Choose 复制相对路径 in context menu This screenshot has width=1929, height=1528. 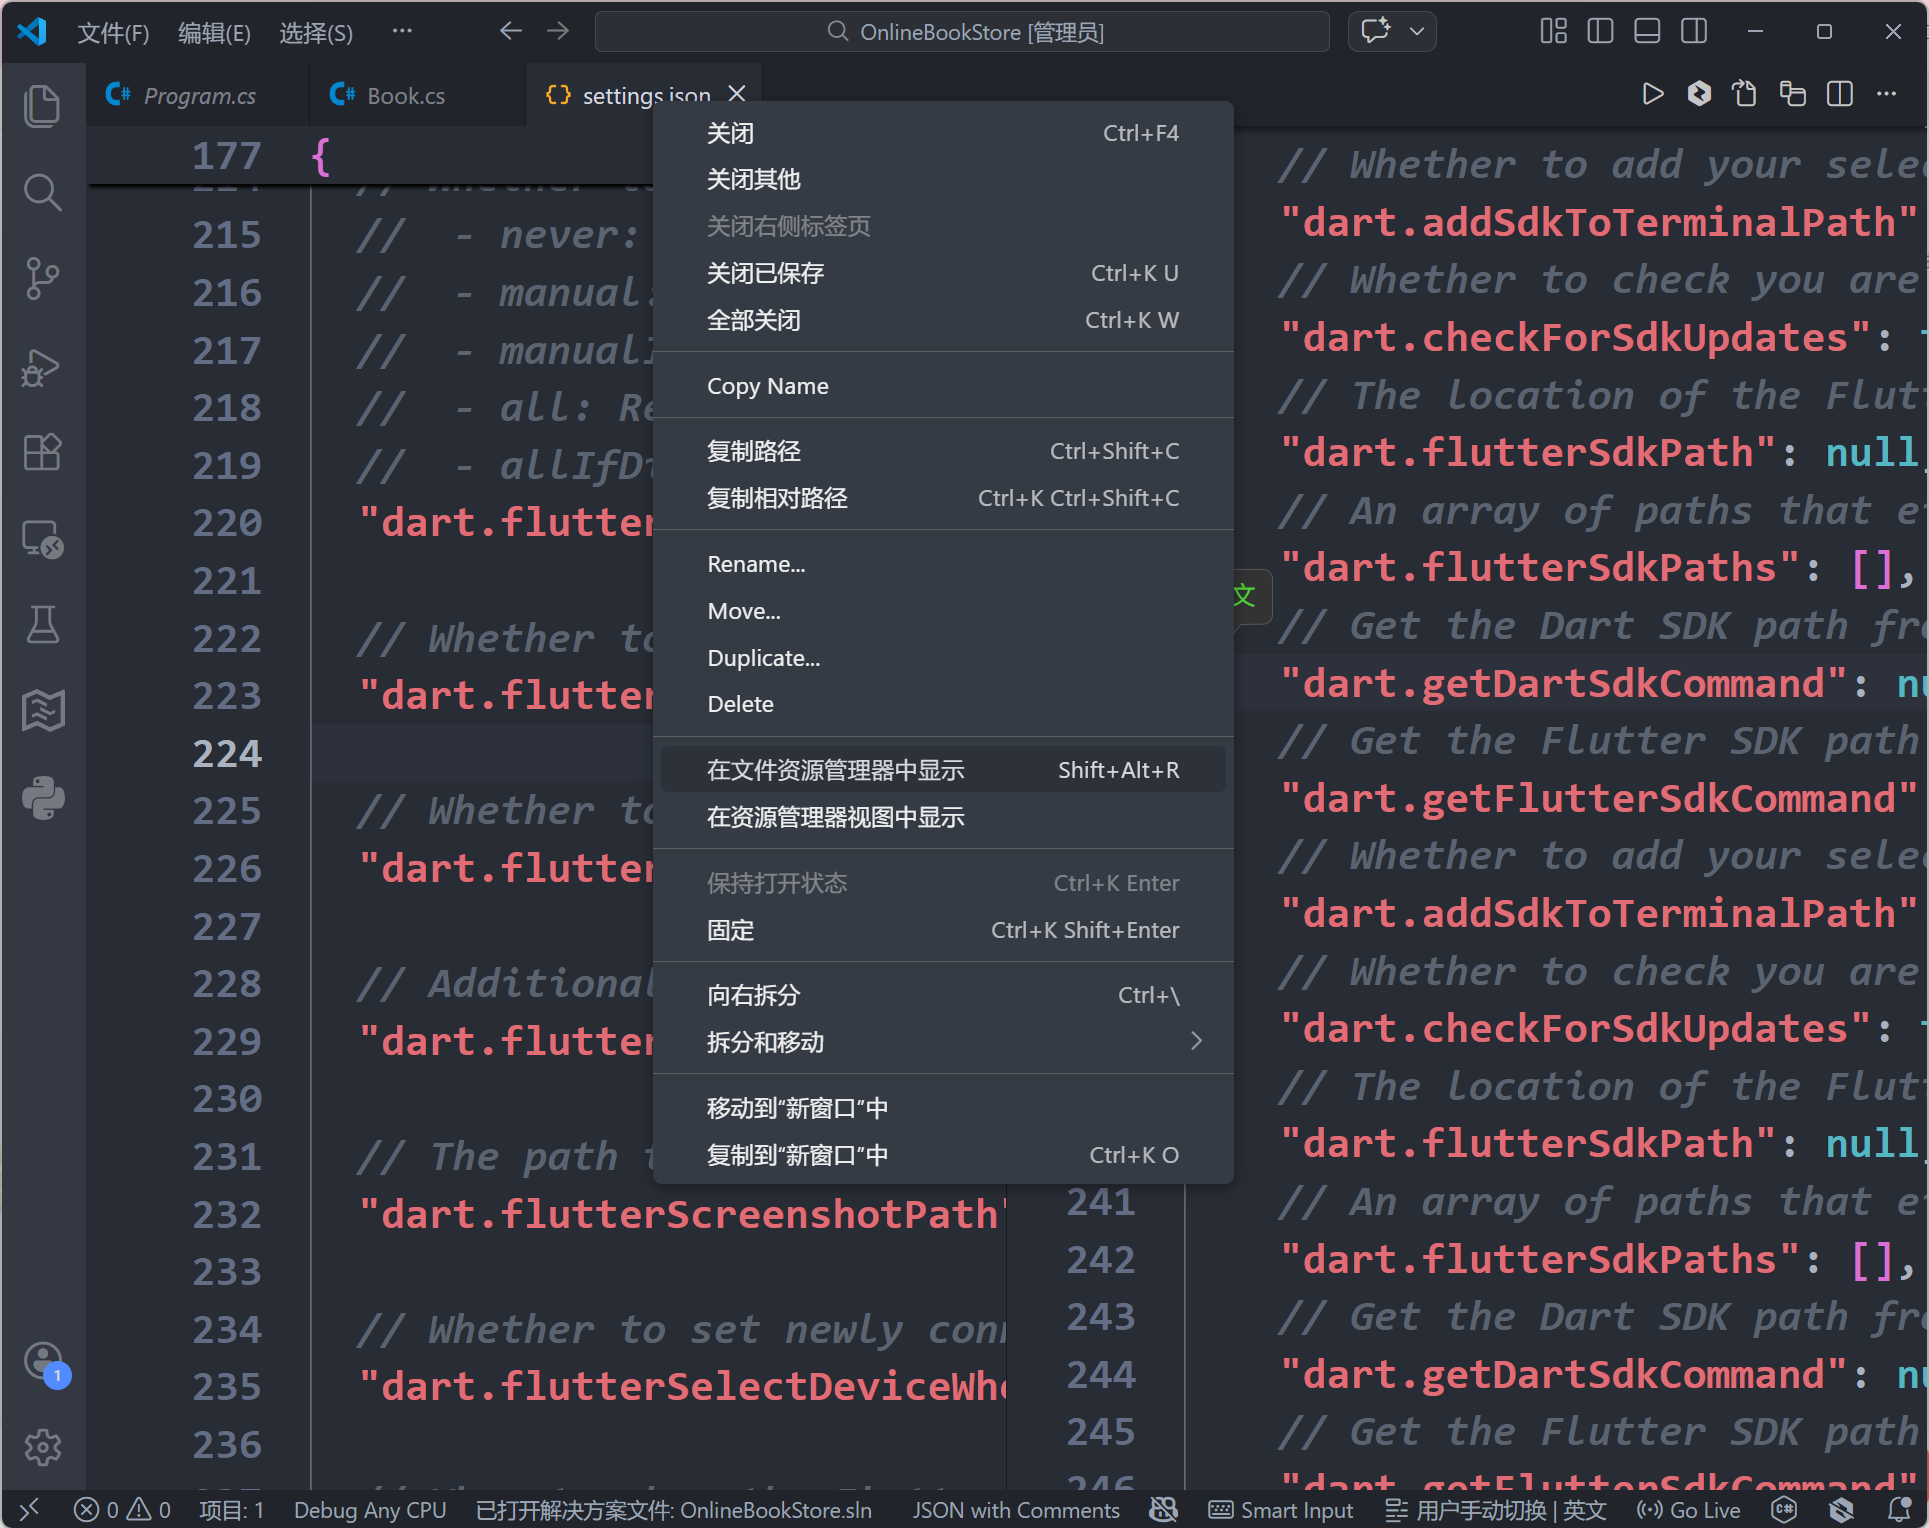click(943, 498)
